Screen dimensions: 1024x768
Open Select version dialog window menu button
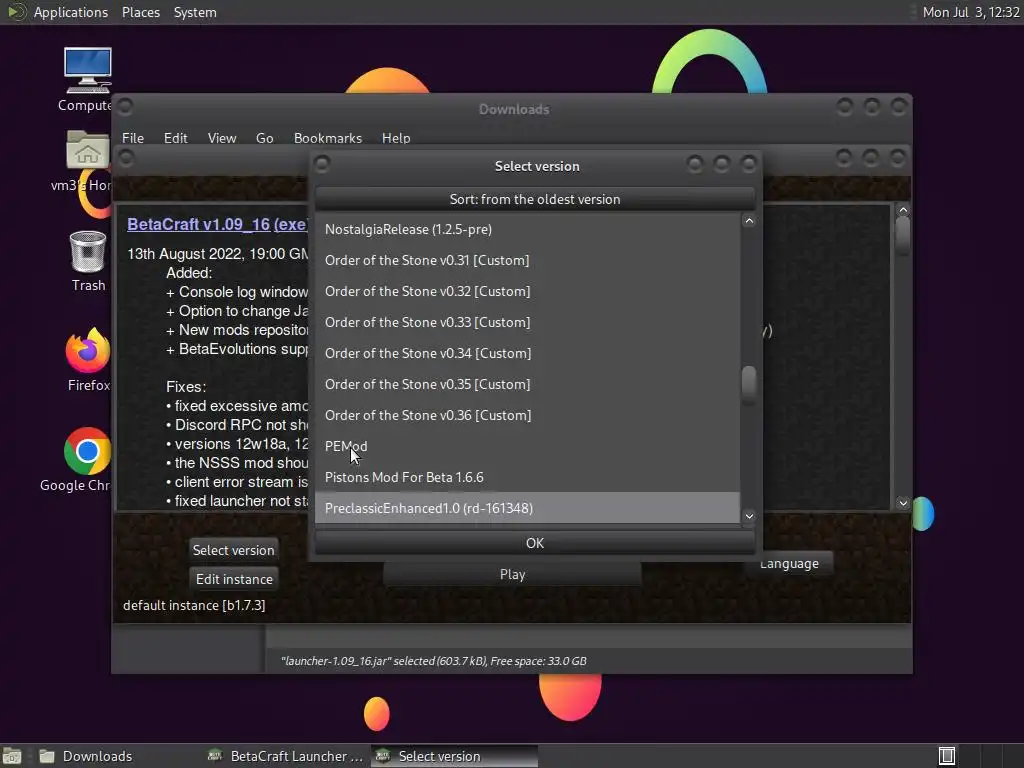pos(322,163)
